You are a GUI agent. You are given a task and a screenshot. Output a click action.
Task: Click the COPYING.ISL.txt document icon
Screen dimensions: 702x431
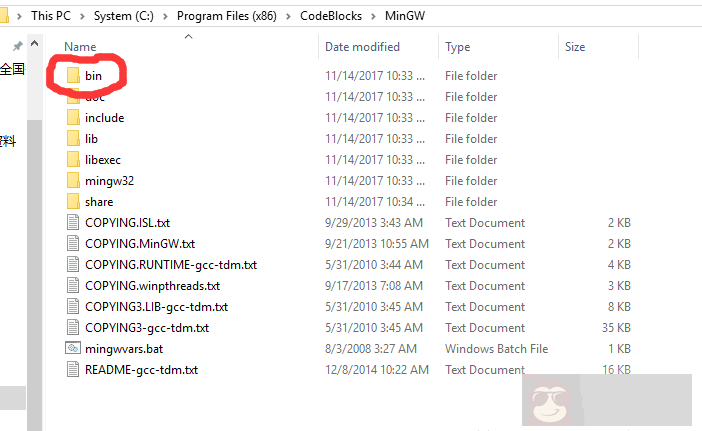point(72,223)
